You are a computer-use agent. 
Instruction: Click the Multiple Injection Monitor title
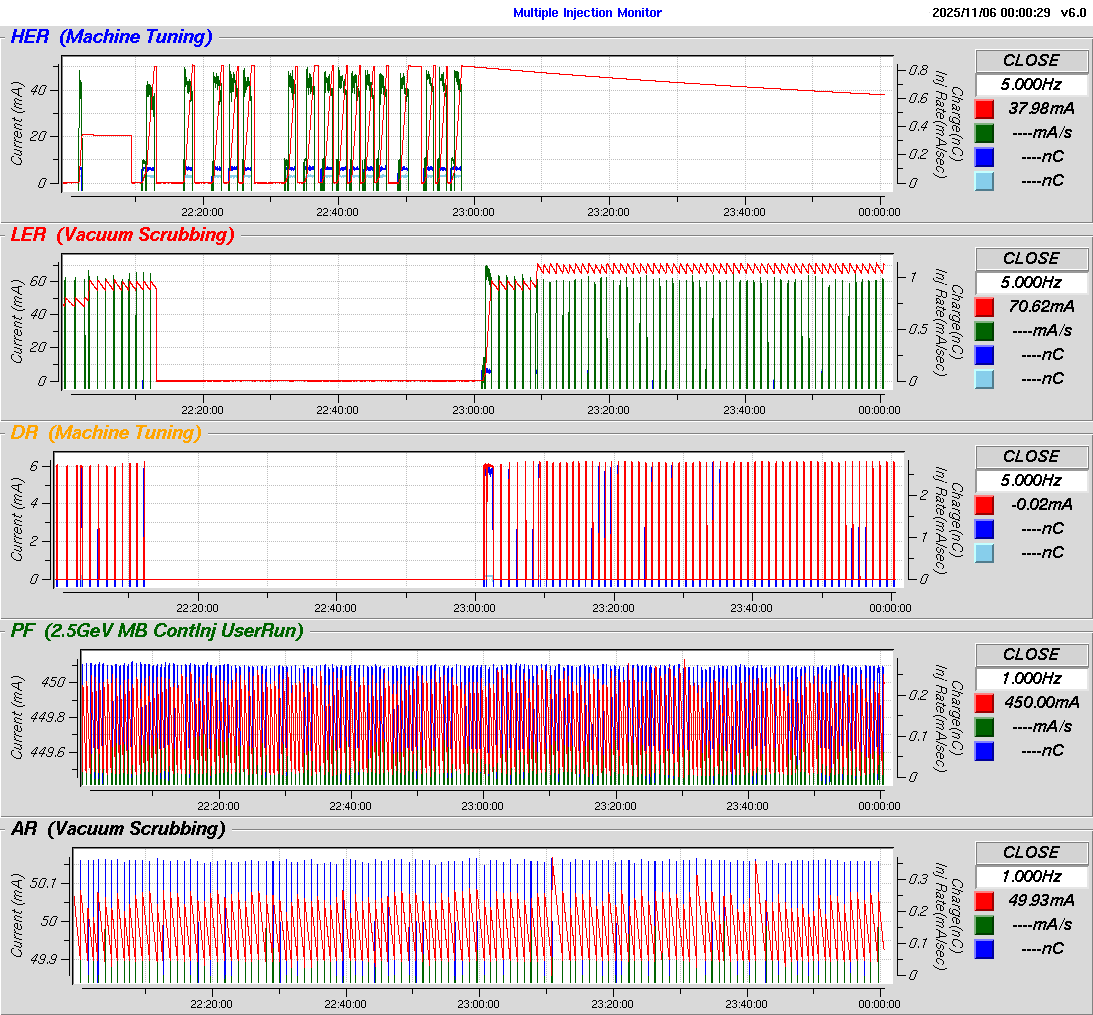point(587,13)
